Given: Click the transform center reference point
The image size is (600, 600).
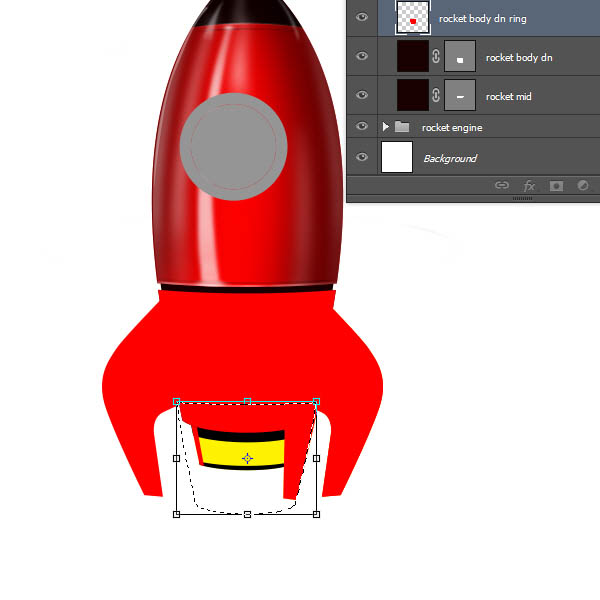Looking at the screenshot, I should tap(247, 458).
